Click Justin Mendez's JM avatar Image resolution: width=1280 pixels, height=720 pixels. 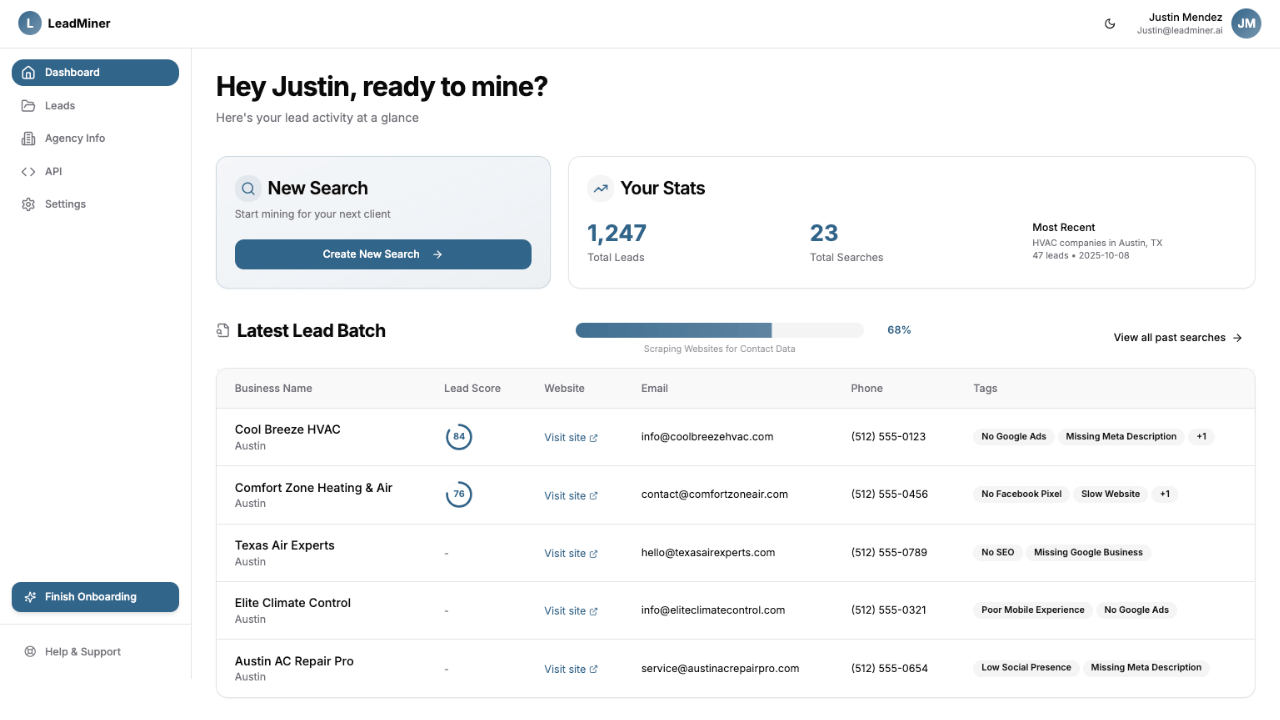click(1246, 23)
